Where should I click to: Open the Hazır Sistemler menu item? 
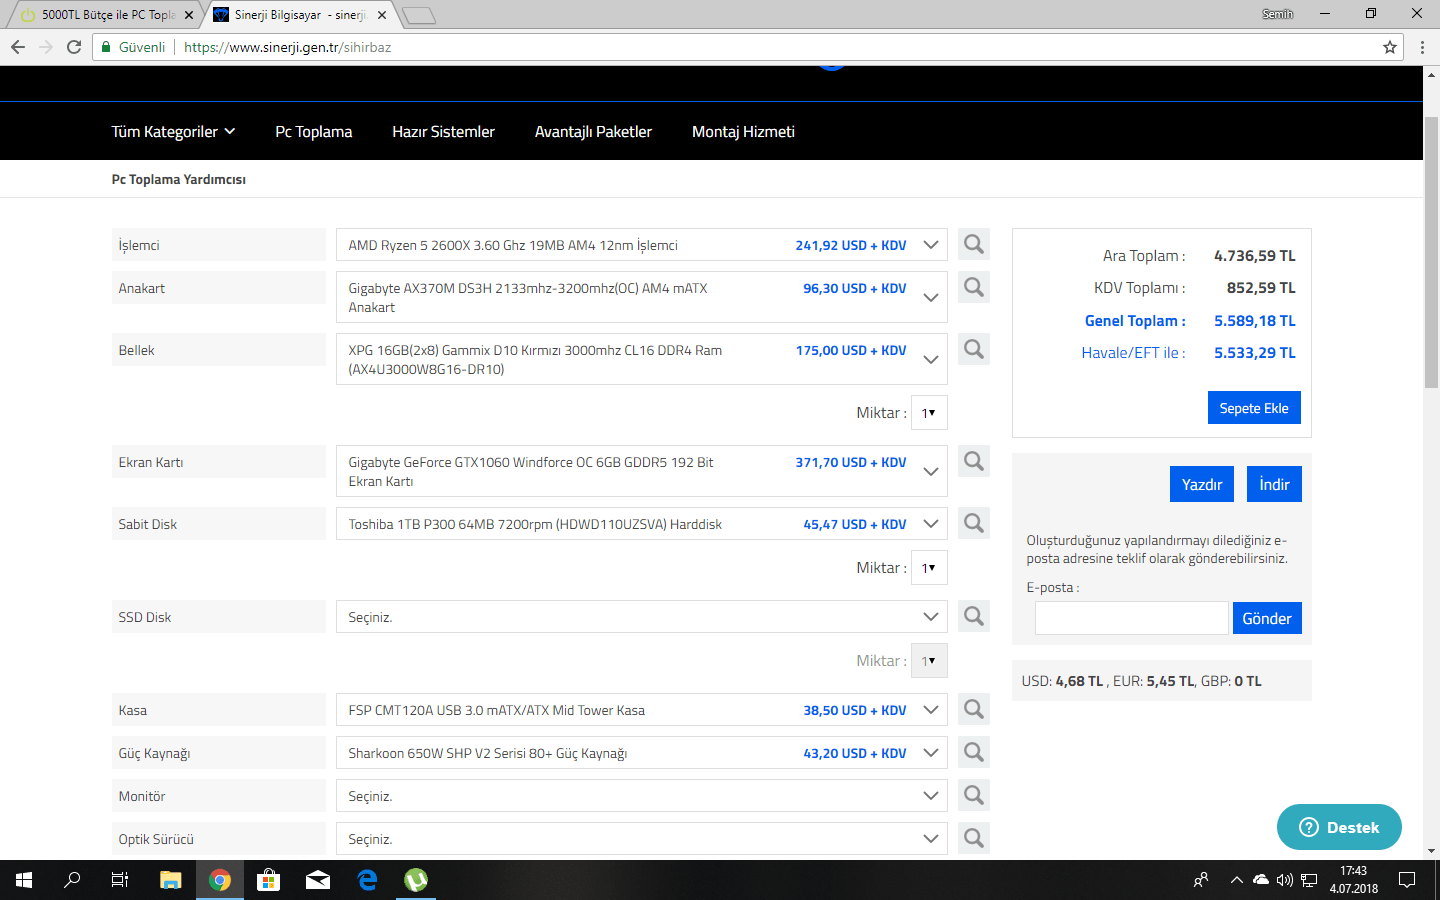(x=443, y=131)
